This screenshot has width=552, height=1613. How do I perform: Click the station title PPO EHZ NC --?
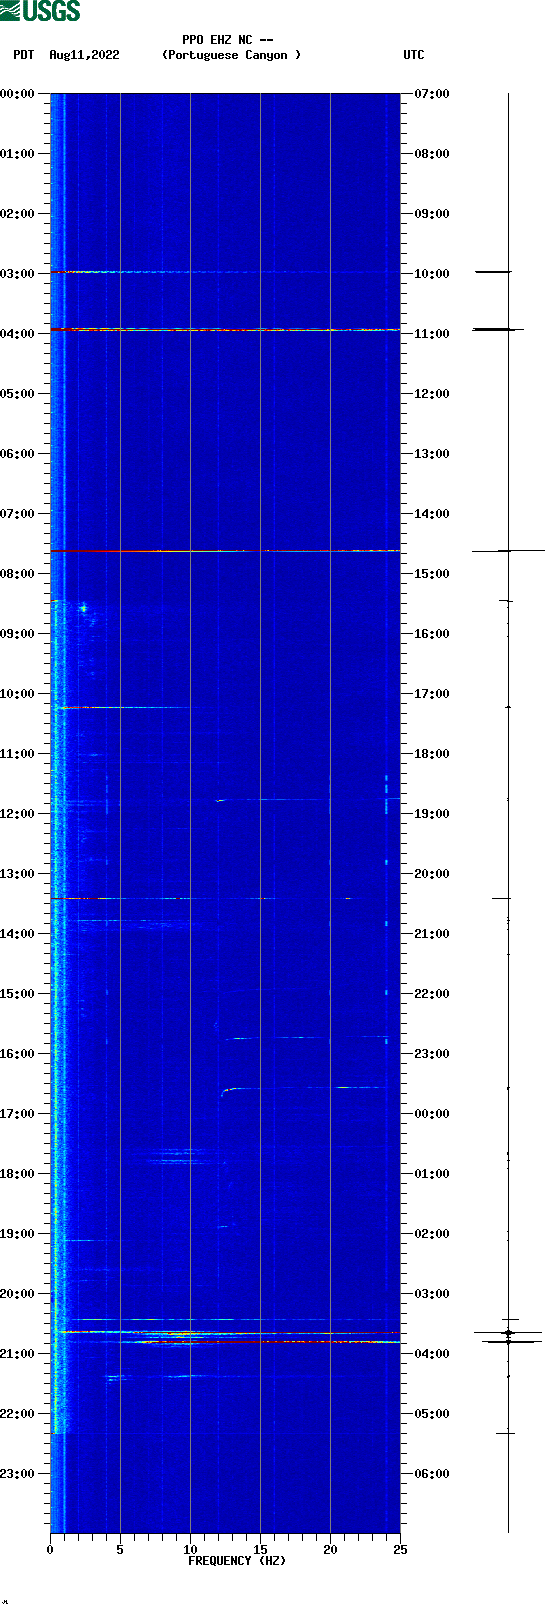click(x=228, y=40)
